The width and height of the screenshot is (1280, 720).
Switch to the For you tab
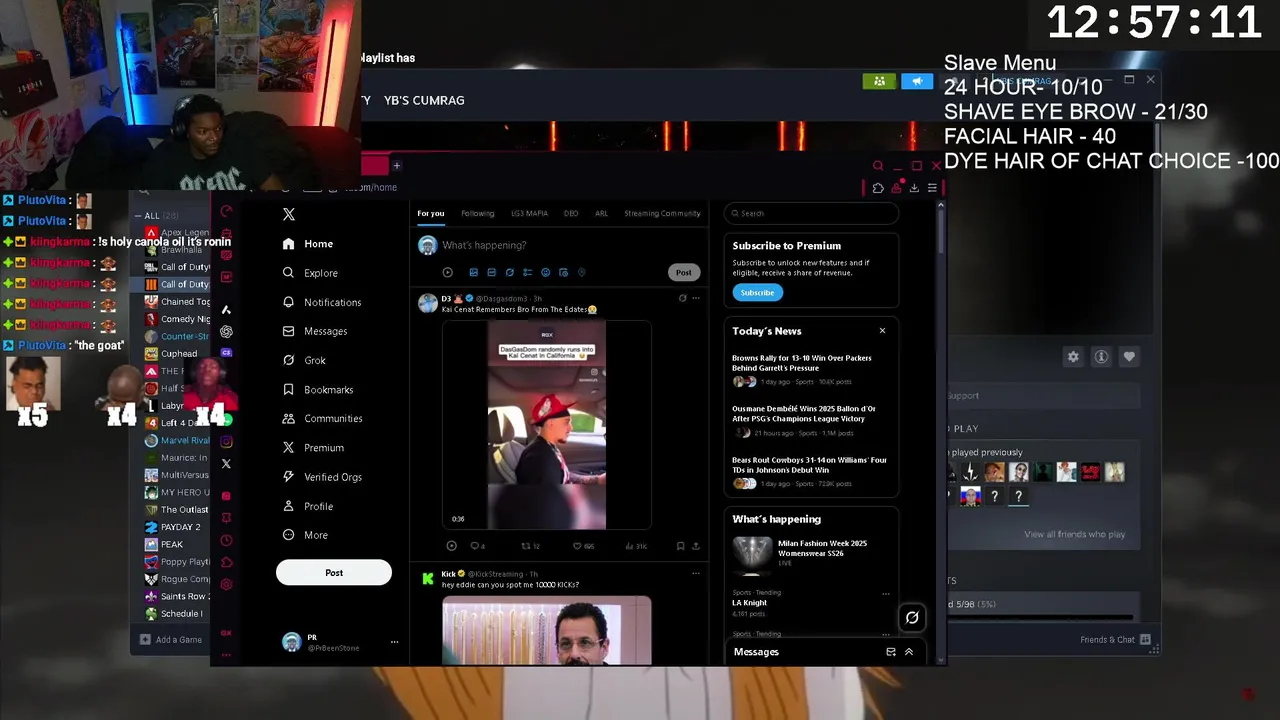point(431,213)
